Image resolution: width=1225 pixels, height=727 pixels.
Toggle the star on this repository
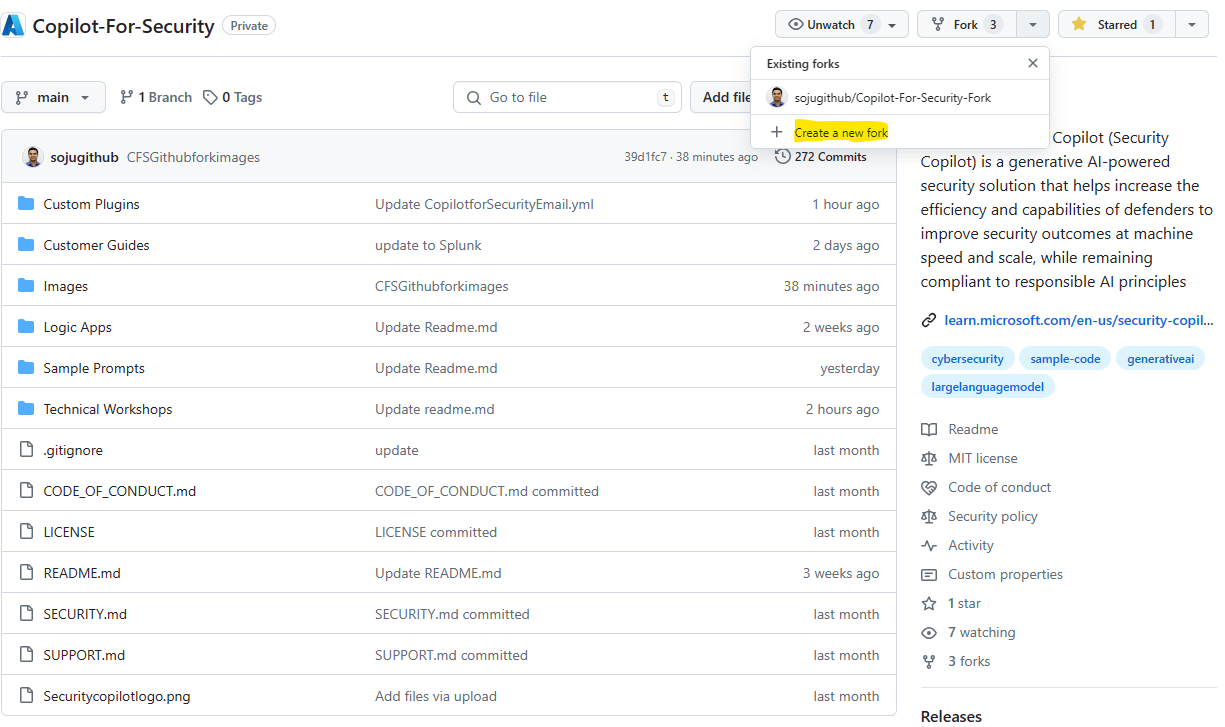tap(1114, 24)
